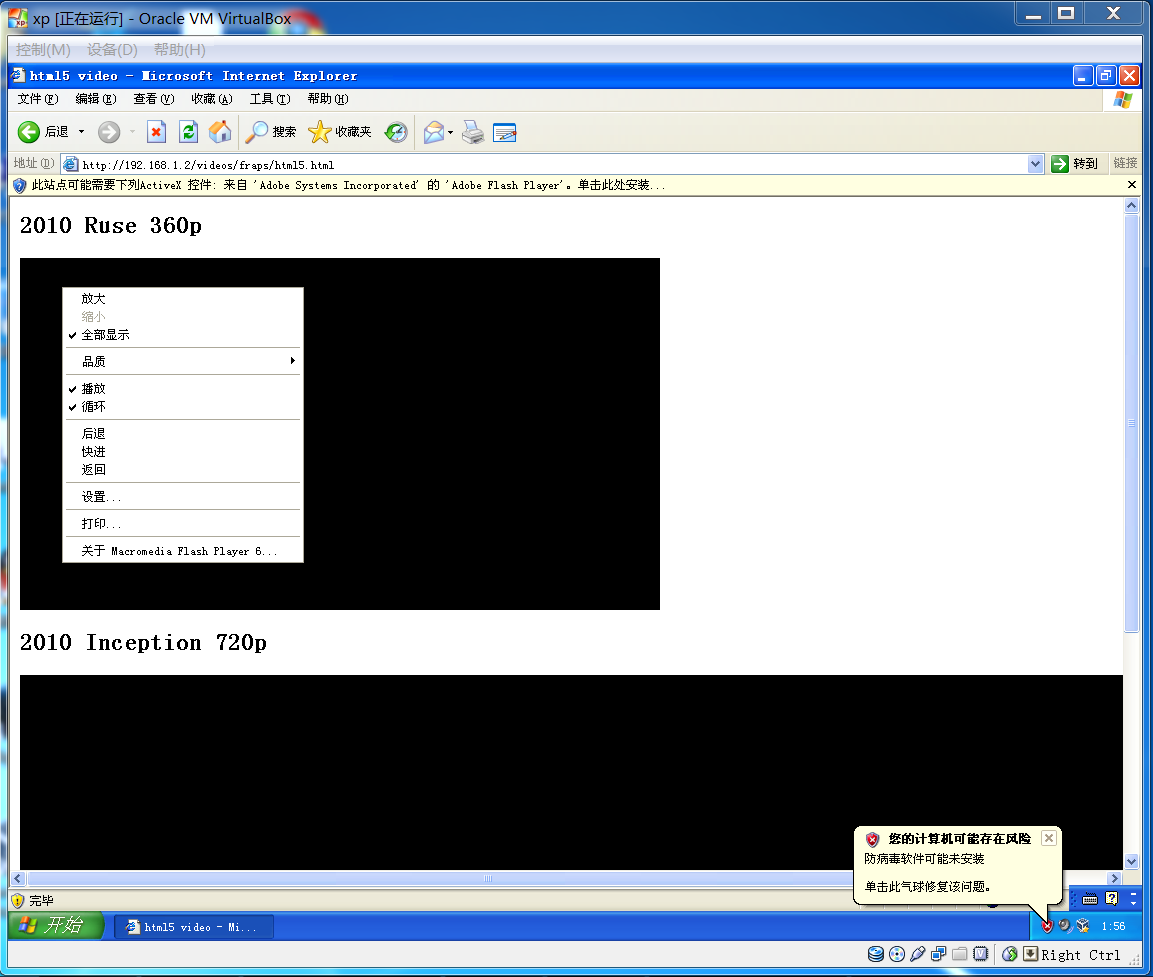Screen dimensions: 1153x977
Task: Click the language bar keyboard icon
Action: tap(1090, 898)
